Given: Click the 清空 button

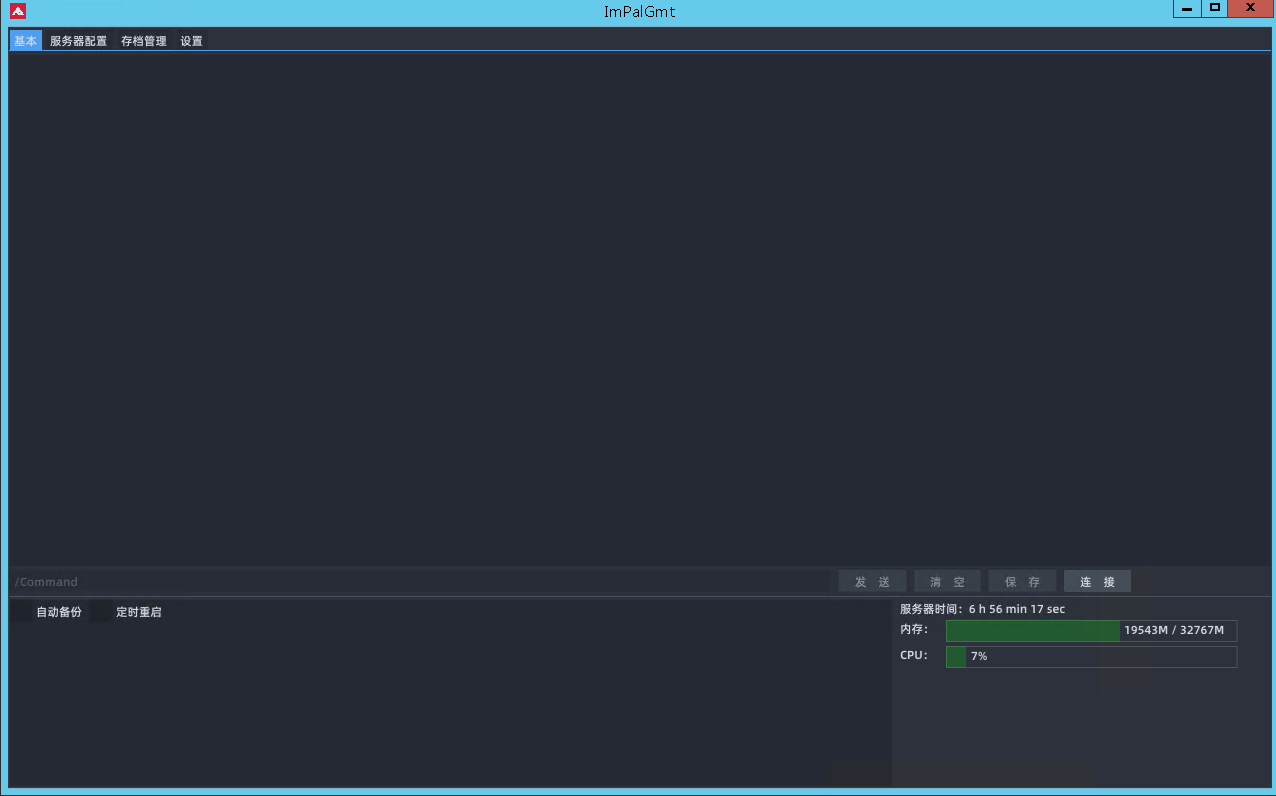Looking at the screenshot, I should point(947,582).
